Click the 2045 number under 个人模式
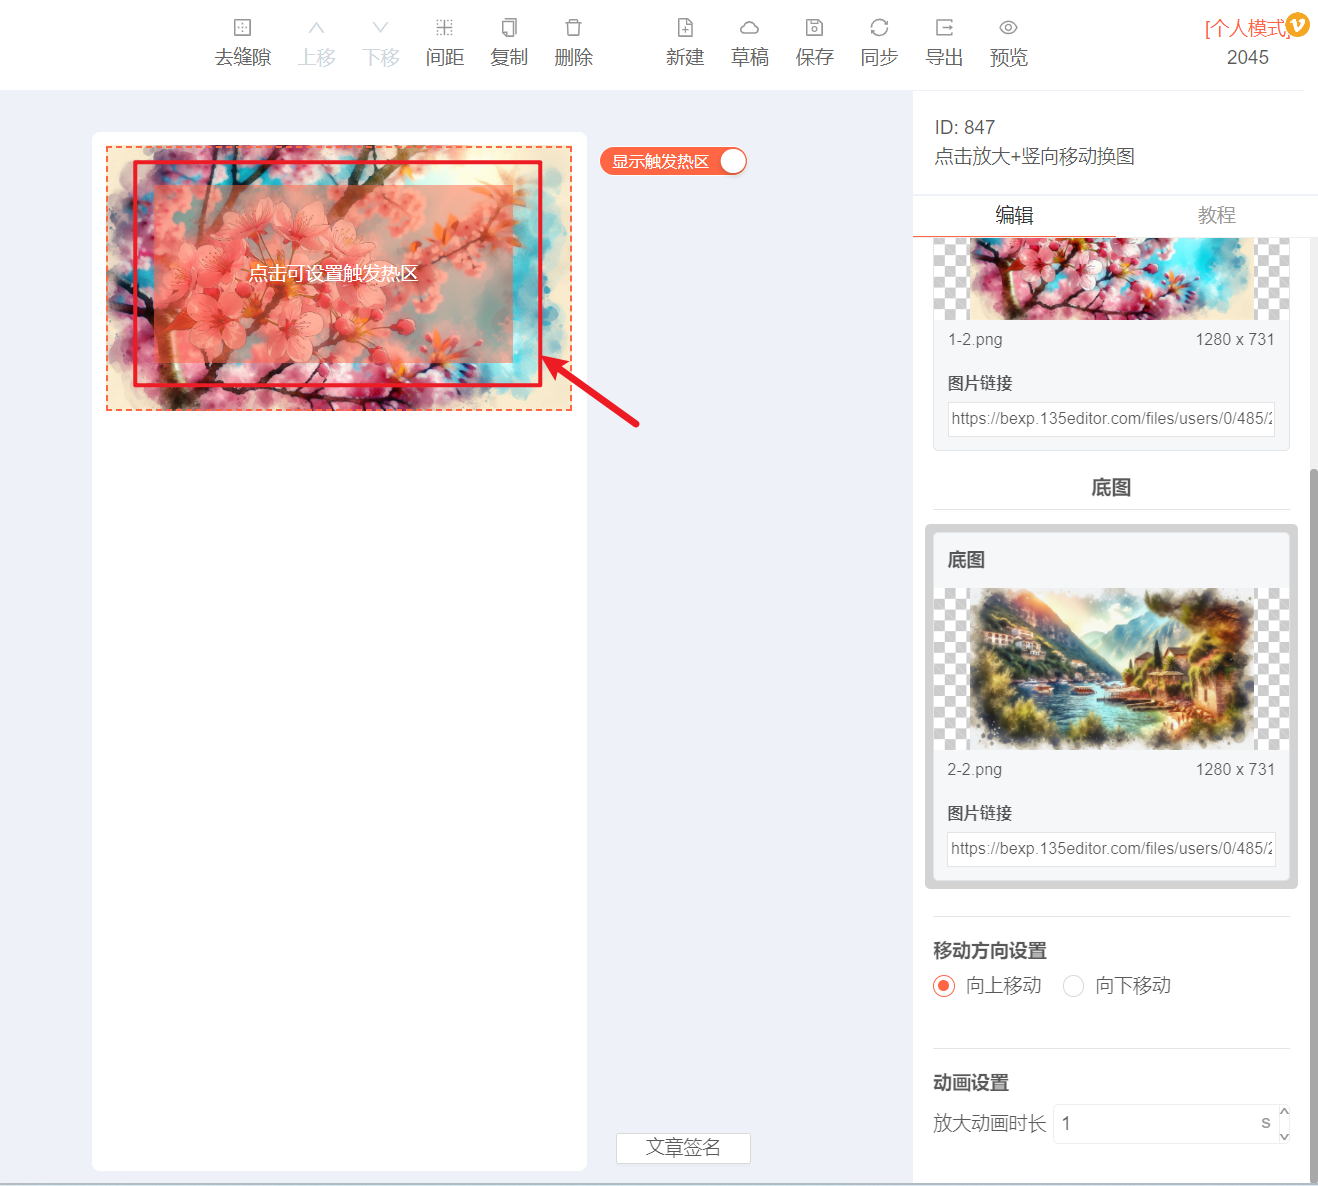 click(x=1248, y=58)
